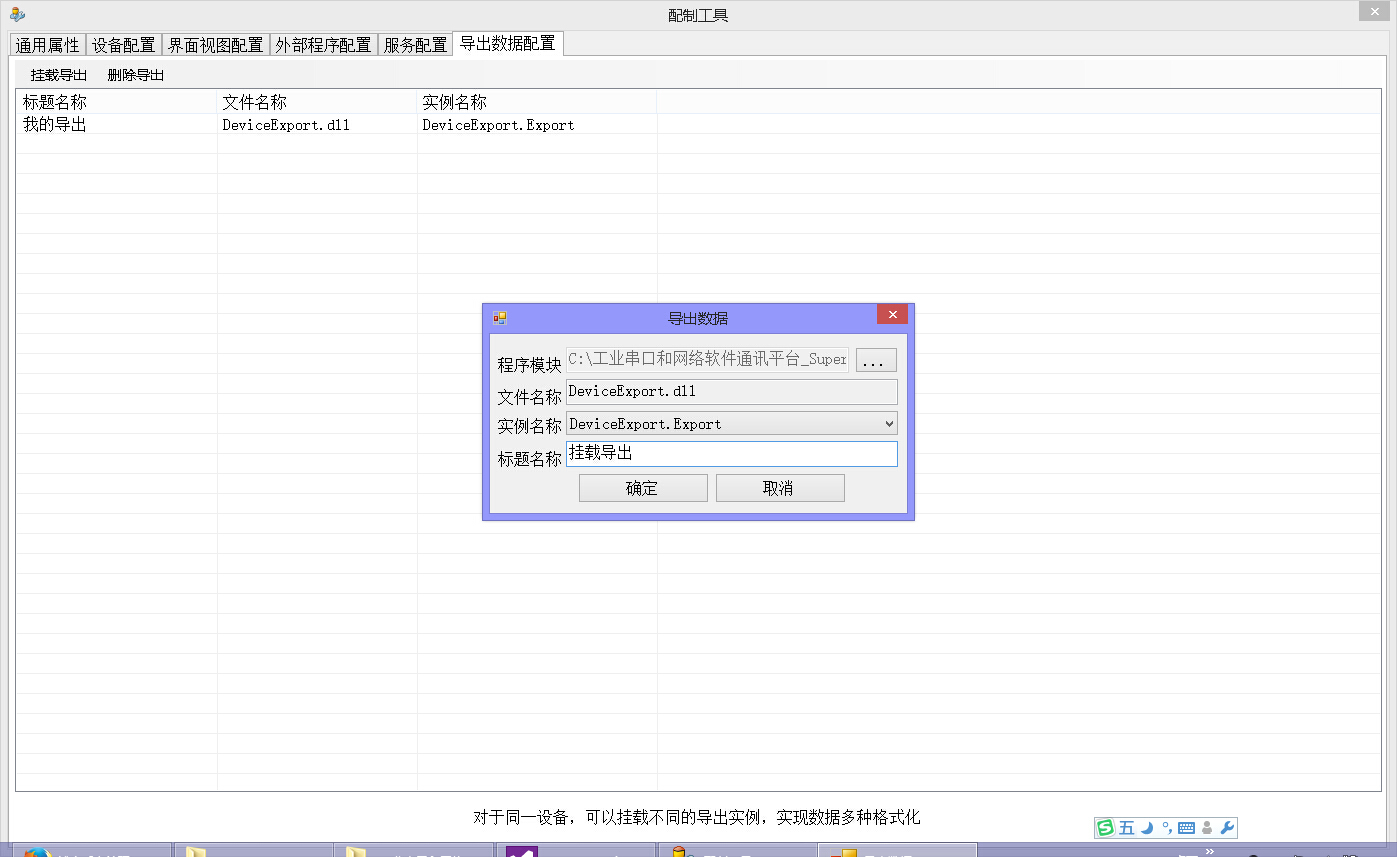This screenshot has height=857, width=1397.
Task: Click the moon half-width toggle icon
Action: coord(1147,828)
